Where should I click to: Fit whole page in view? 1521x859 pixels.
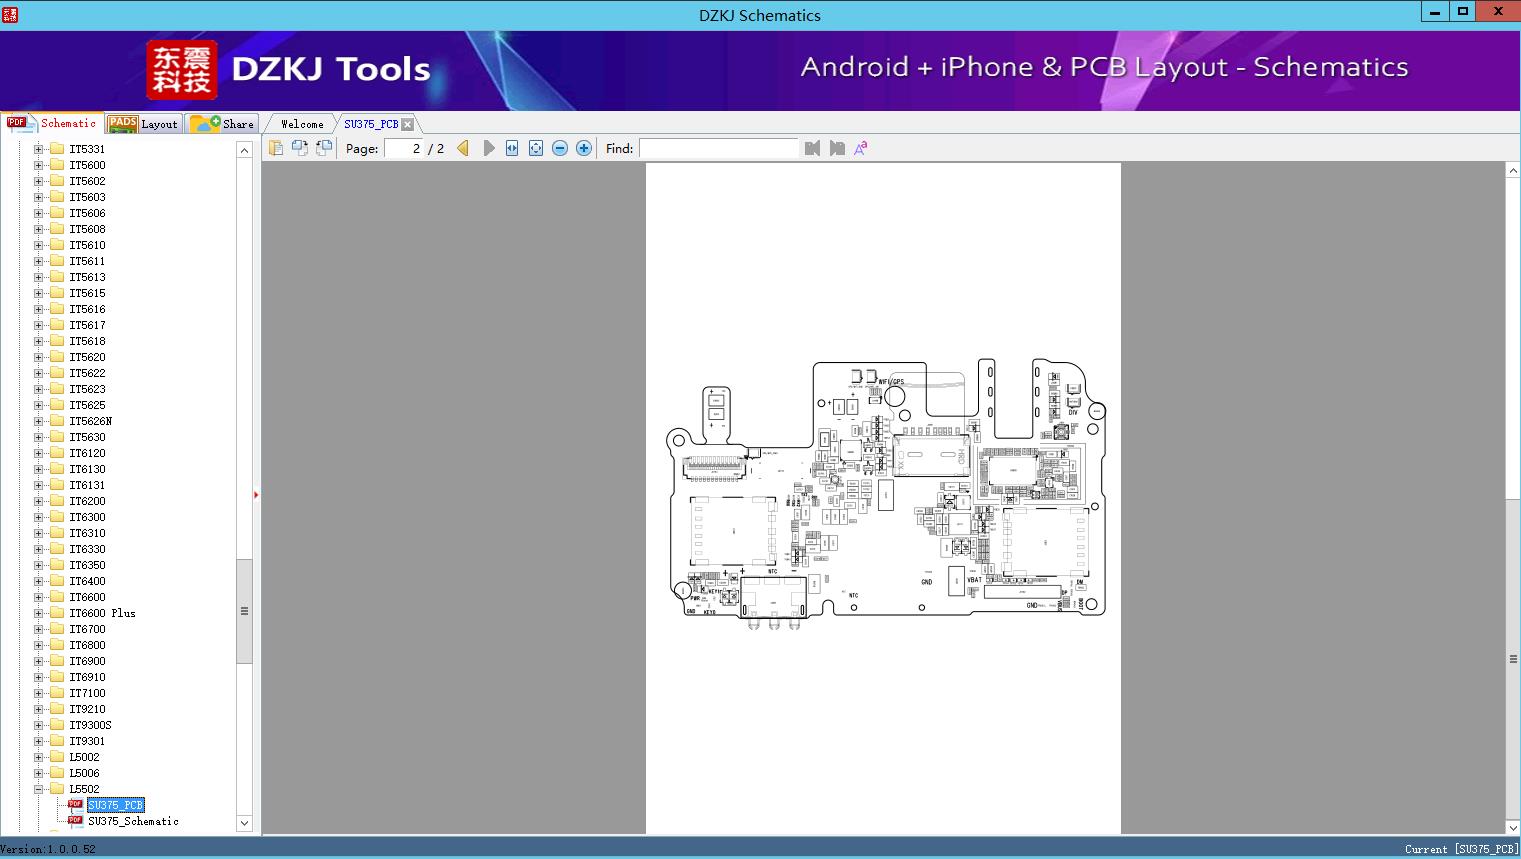(x=536, y=148)
